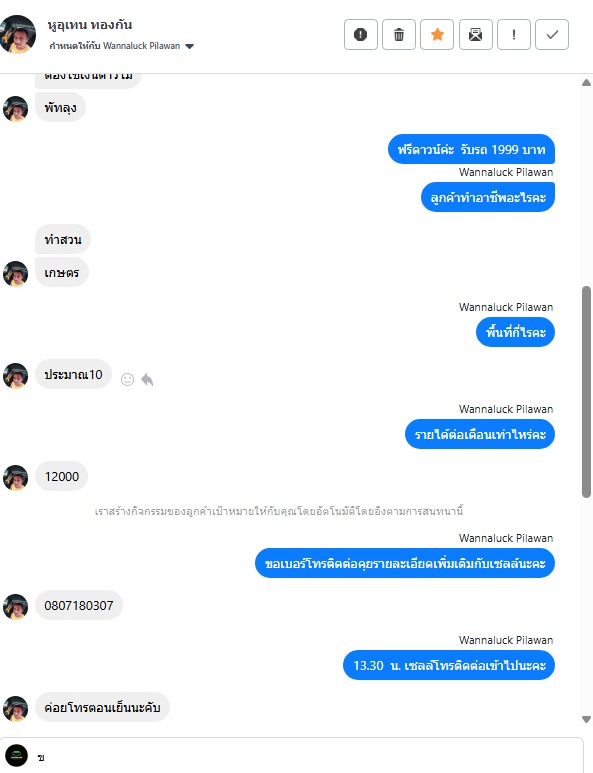This screenshot has width=593, height=773.
Task: Mark conversation unread with envelope icon
Action: (476, 35)
